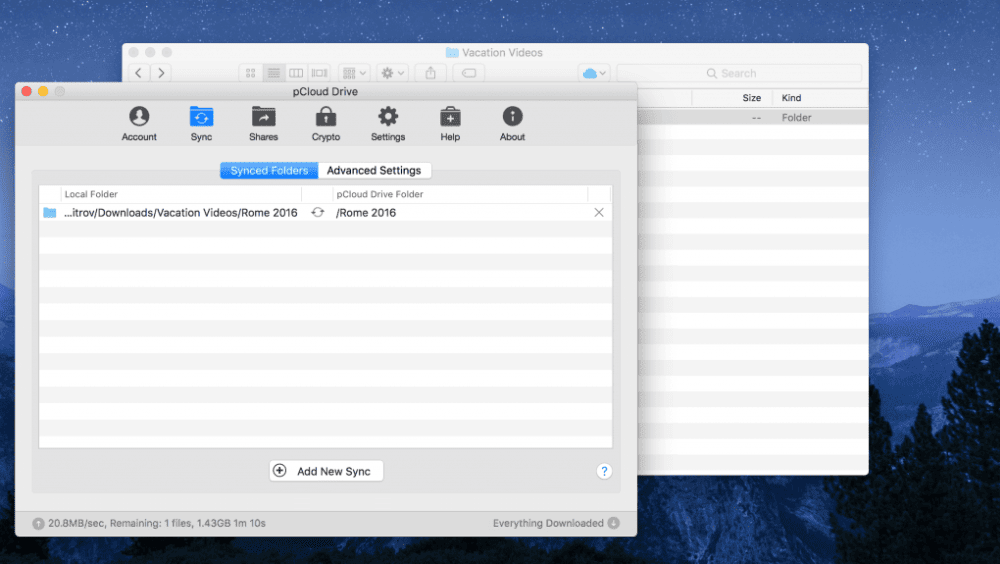Switch Finder to list view
The height and width of the screenshot is (564, 1000).
(274, 73)
